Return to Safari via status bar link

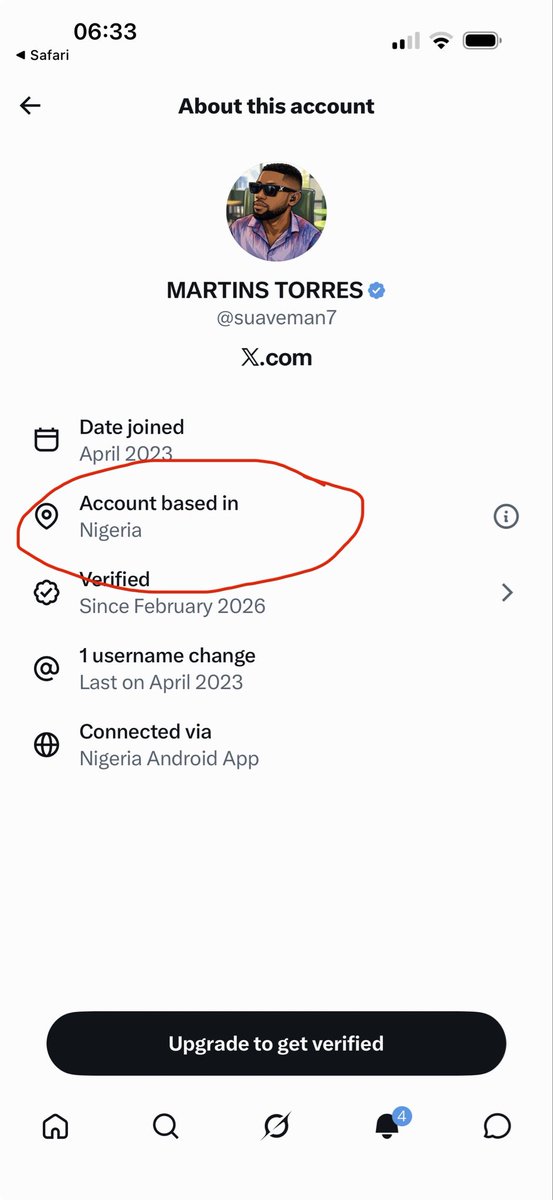[43, 55]
